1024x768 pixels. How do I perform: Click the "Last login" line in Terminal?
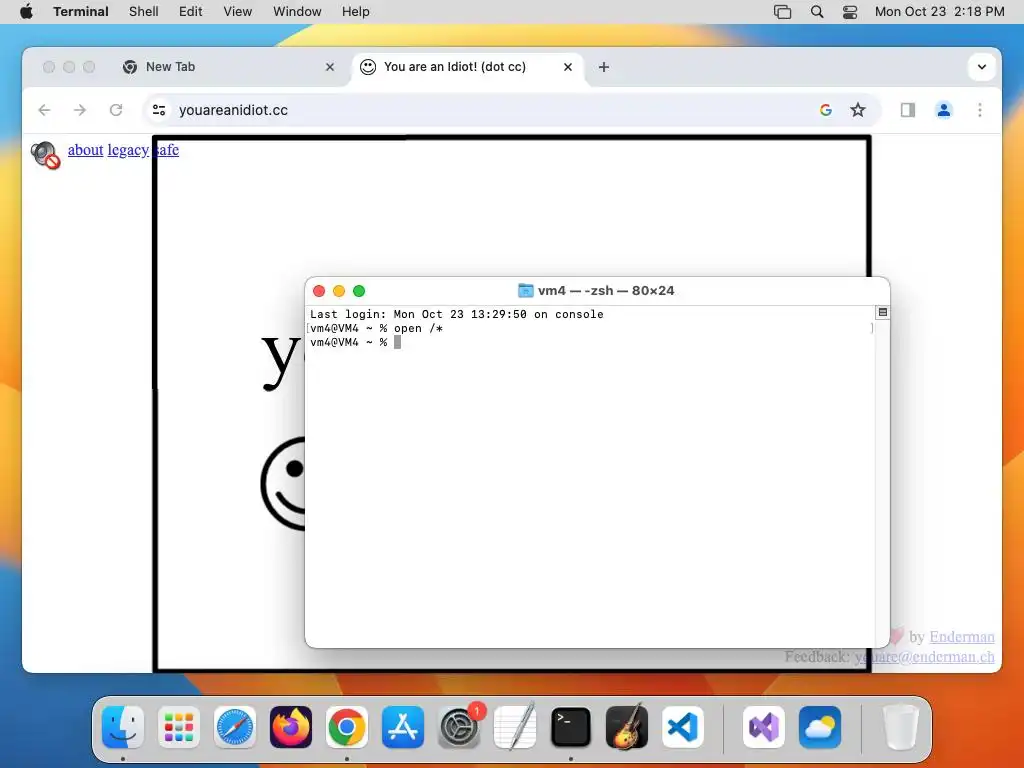[x=456, y=314]
